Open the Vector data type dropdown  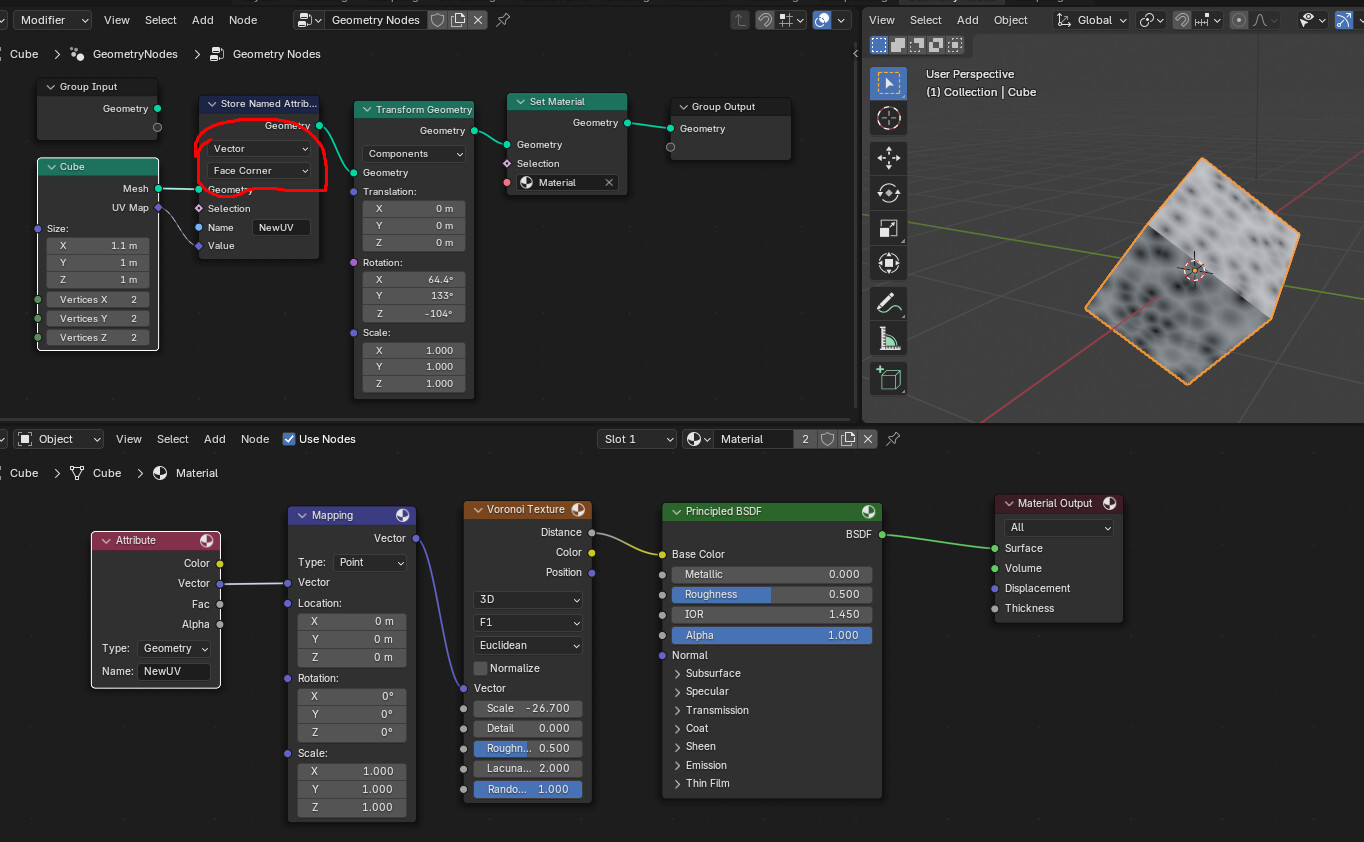pos(260,149)
